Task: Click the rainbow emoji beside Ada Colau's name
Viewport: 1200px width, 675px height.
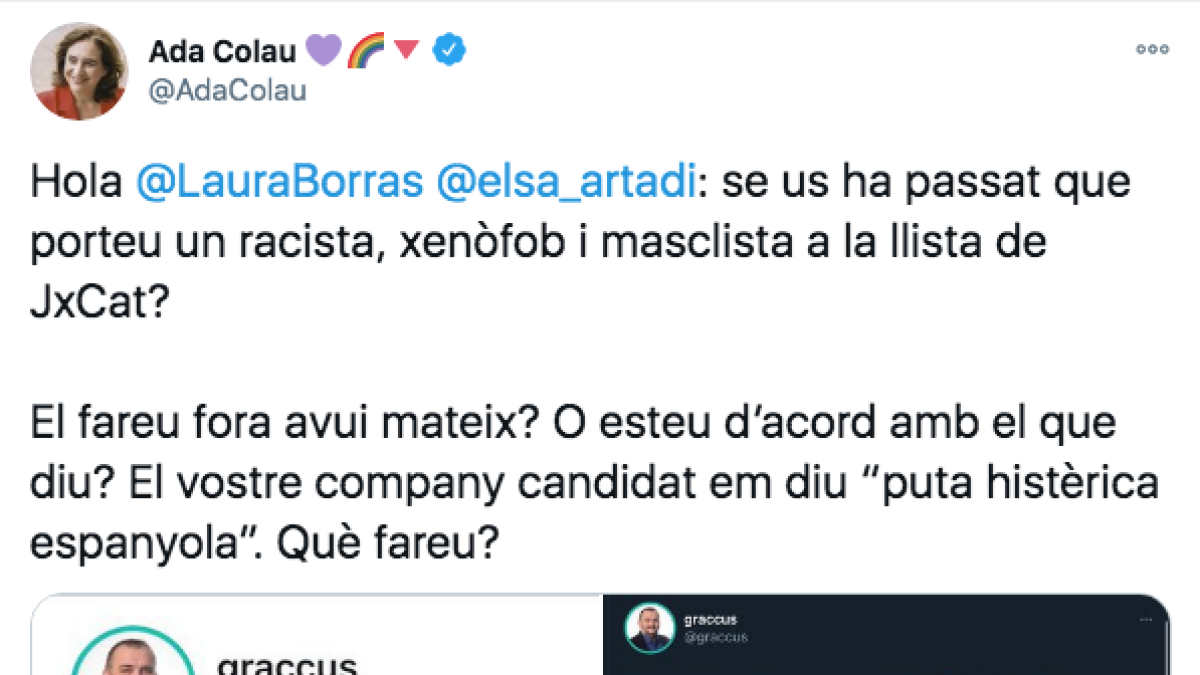Action: coord(367,49)
